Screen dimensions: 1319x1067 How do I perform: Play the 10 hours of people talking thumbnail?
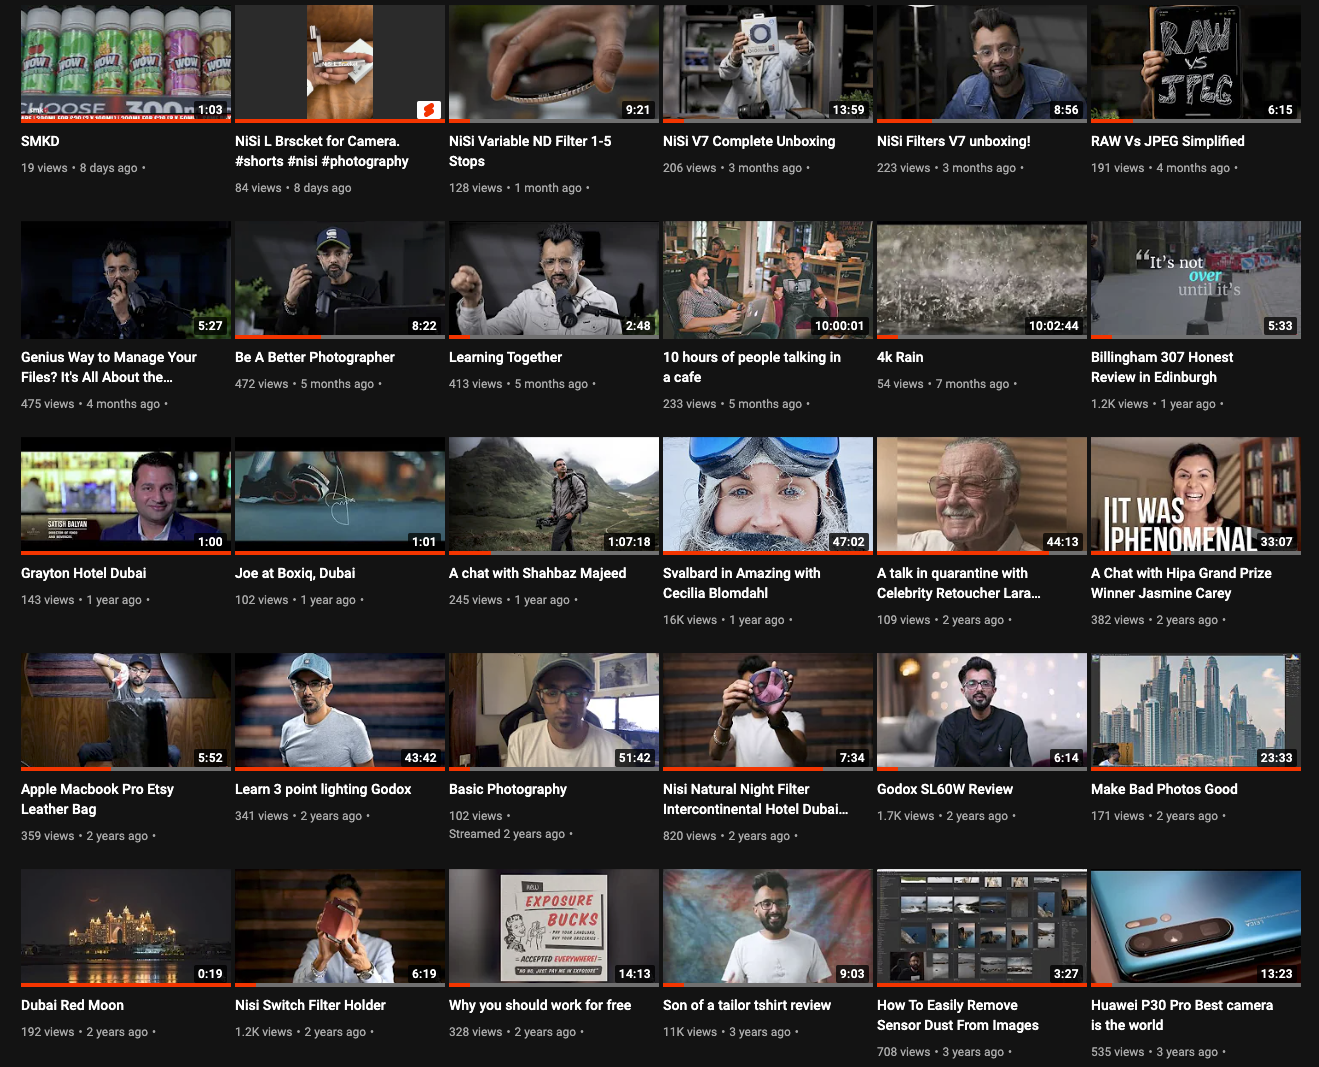[768, 280]
